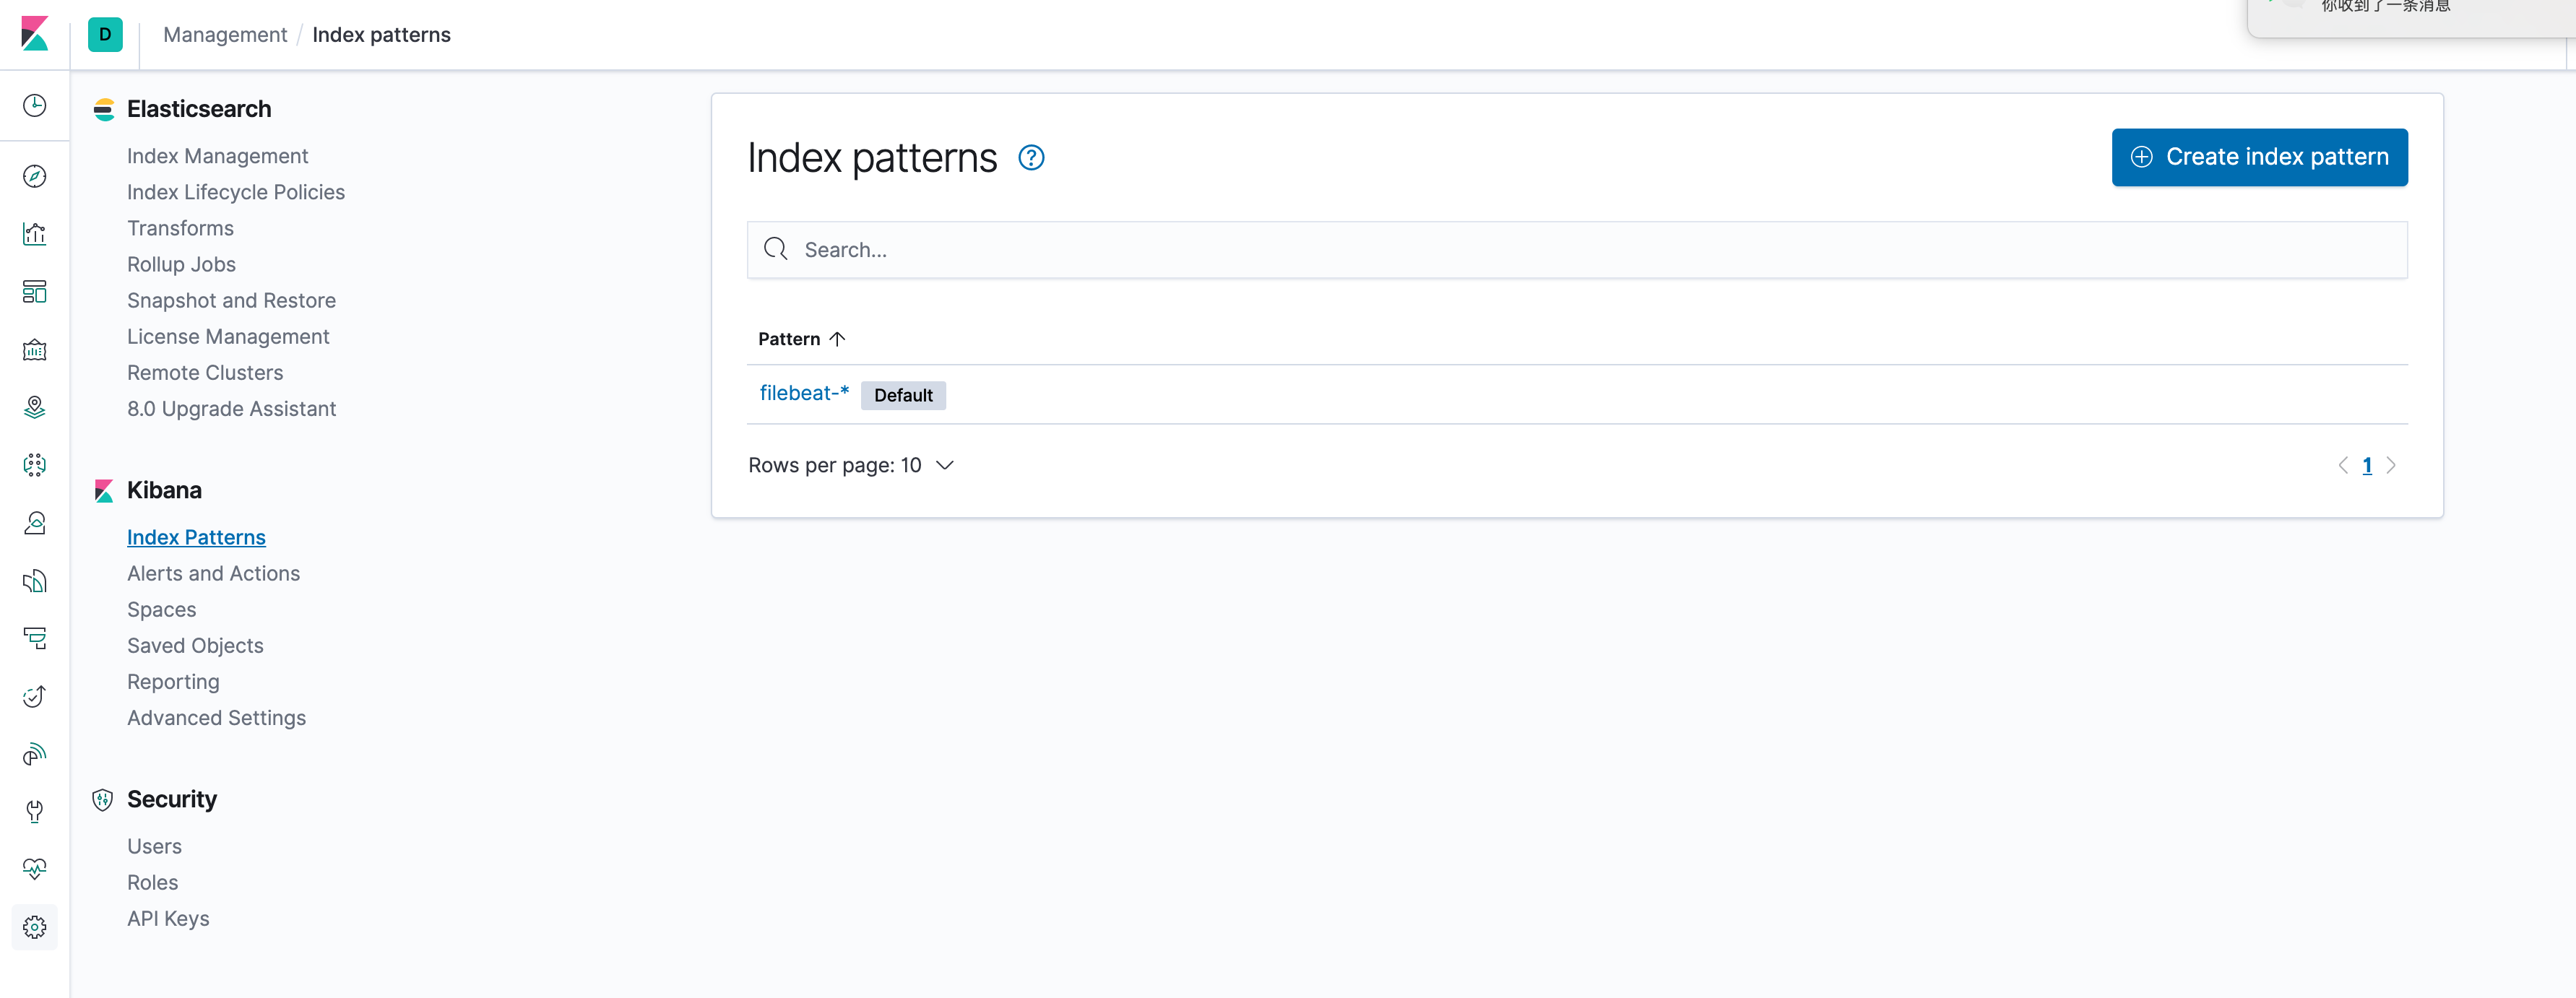Open the filebeat-* index pattern

803,393
